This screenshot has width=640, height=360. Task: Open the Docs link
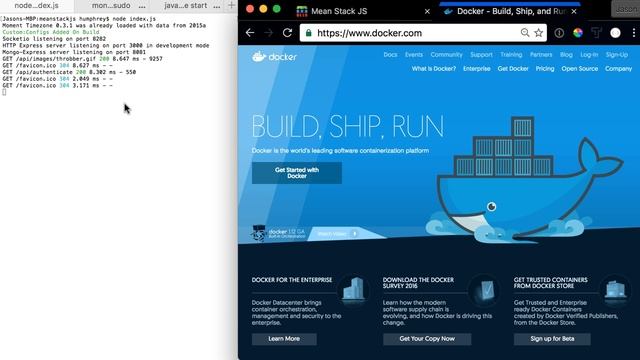pyautogui.click(x=390, y=55)
